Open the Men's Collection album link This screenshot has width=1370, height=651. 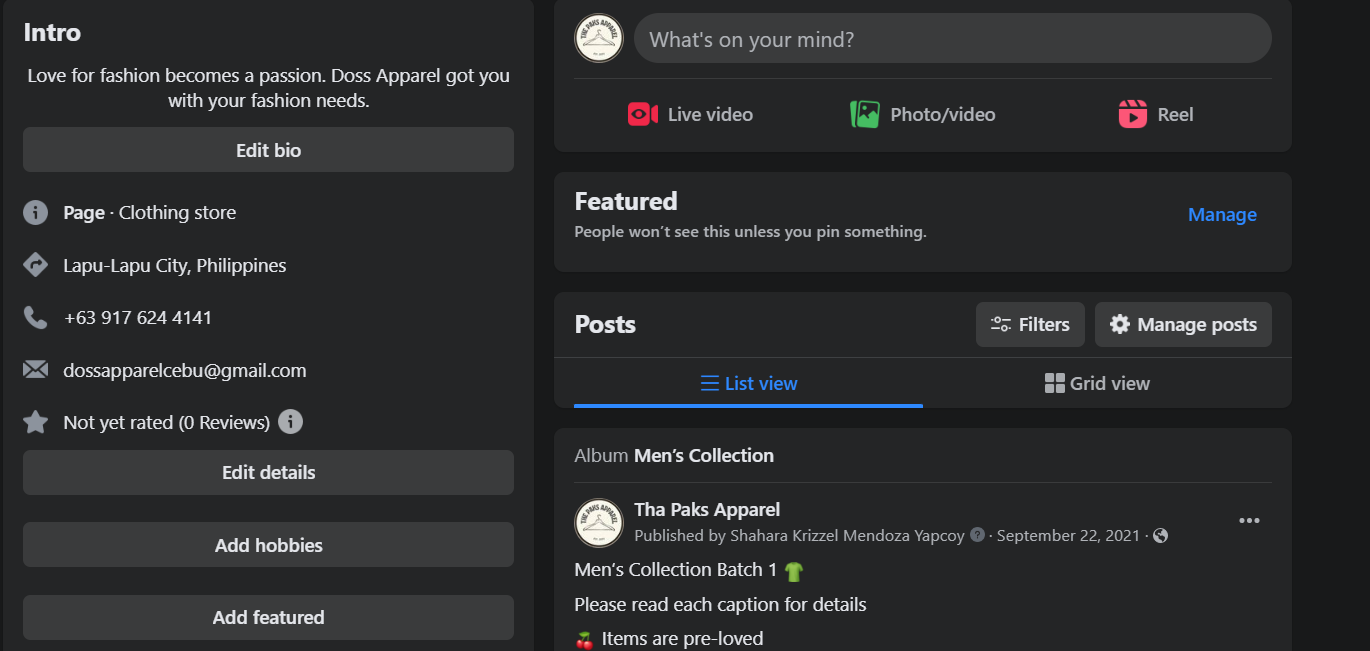[x=704, y=456]
